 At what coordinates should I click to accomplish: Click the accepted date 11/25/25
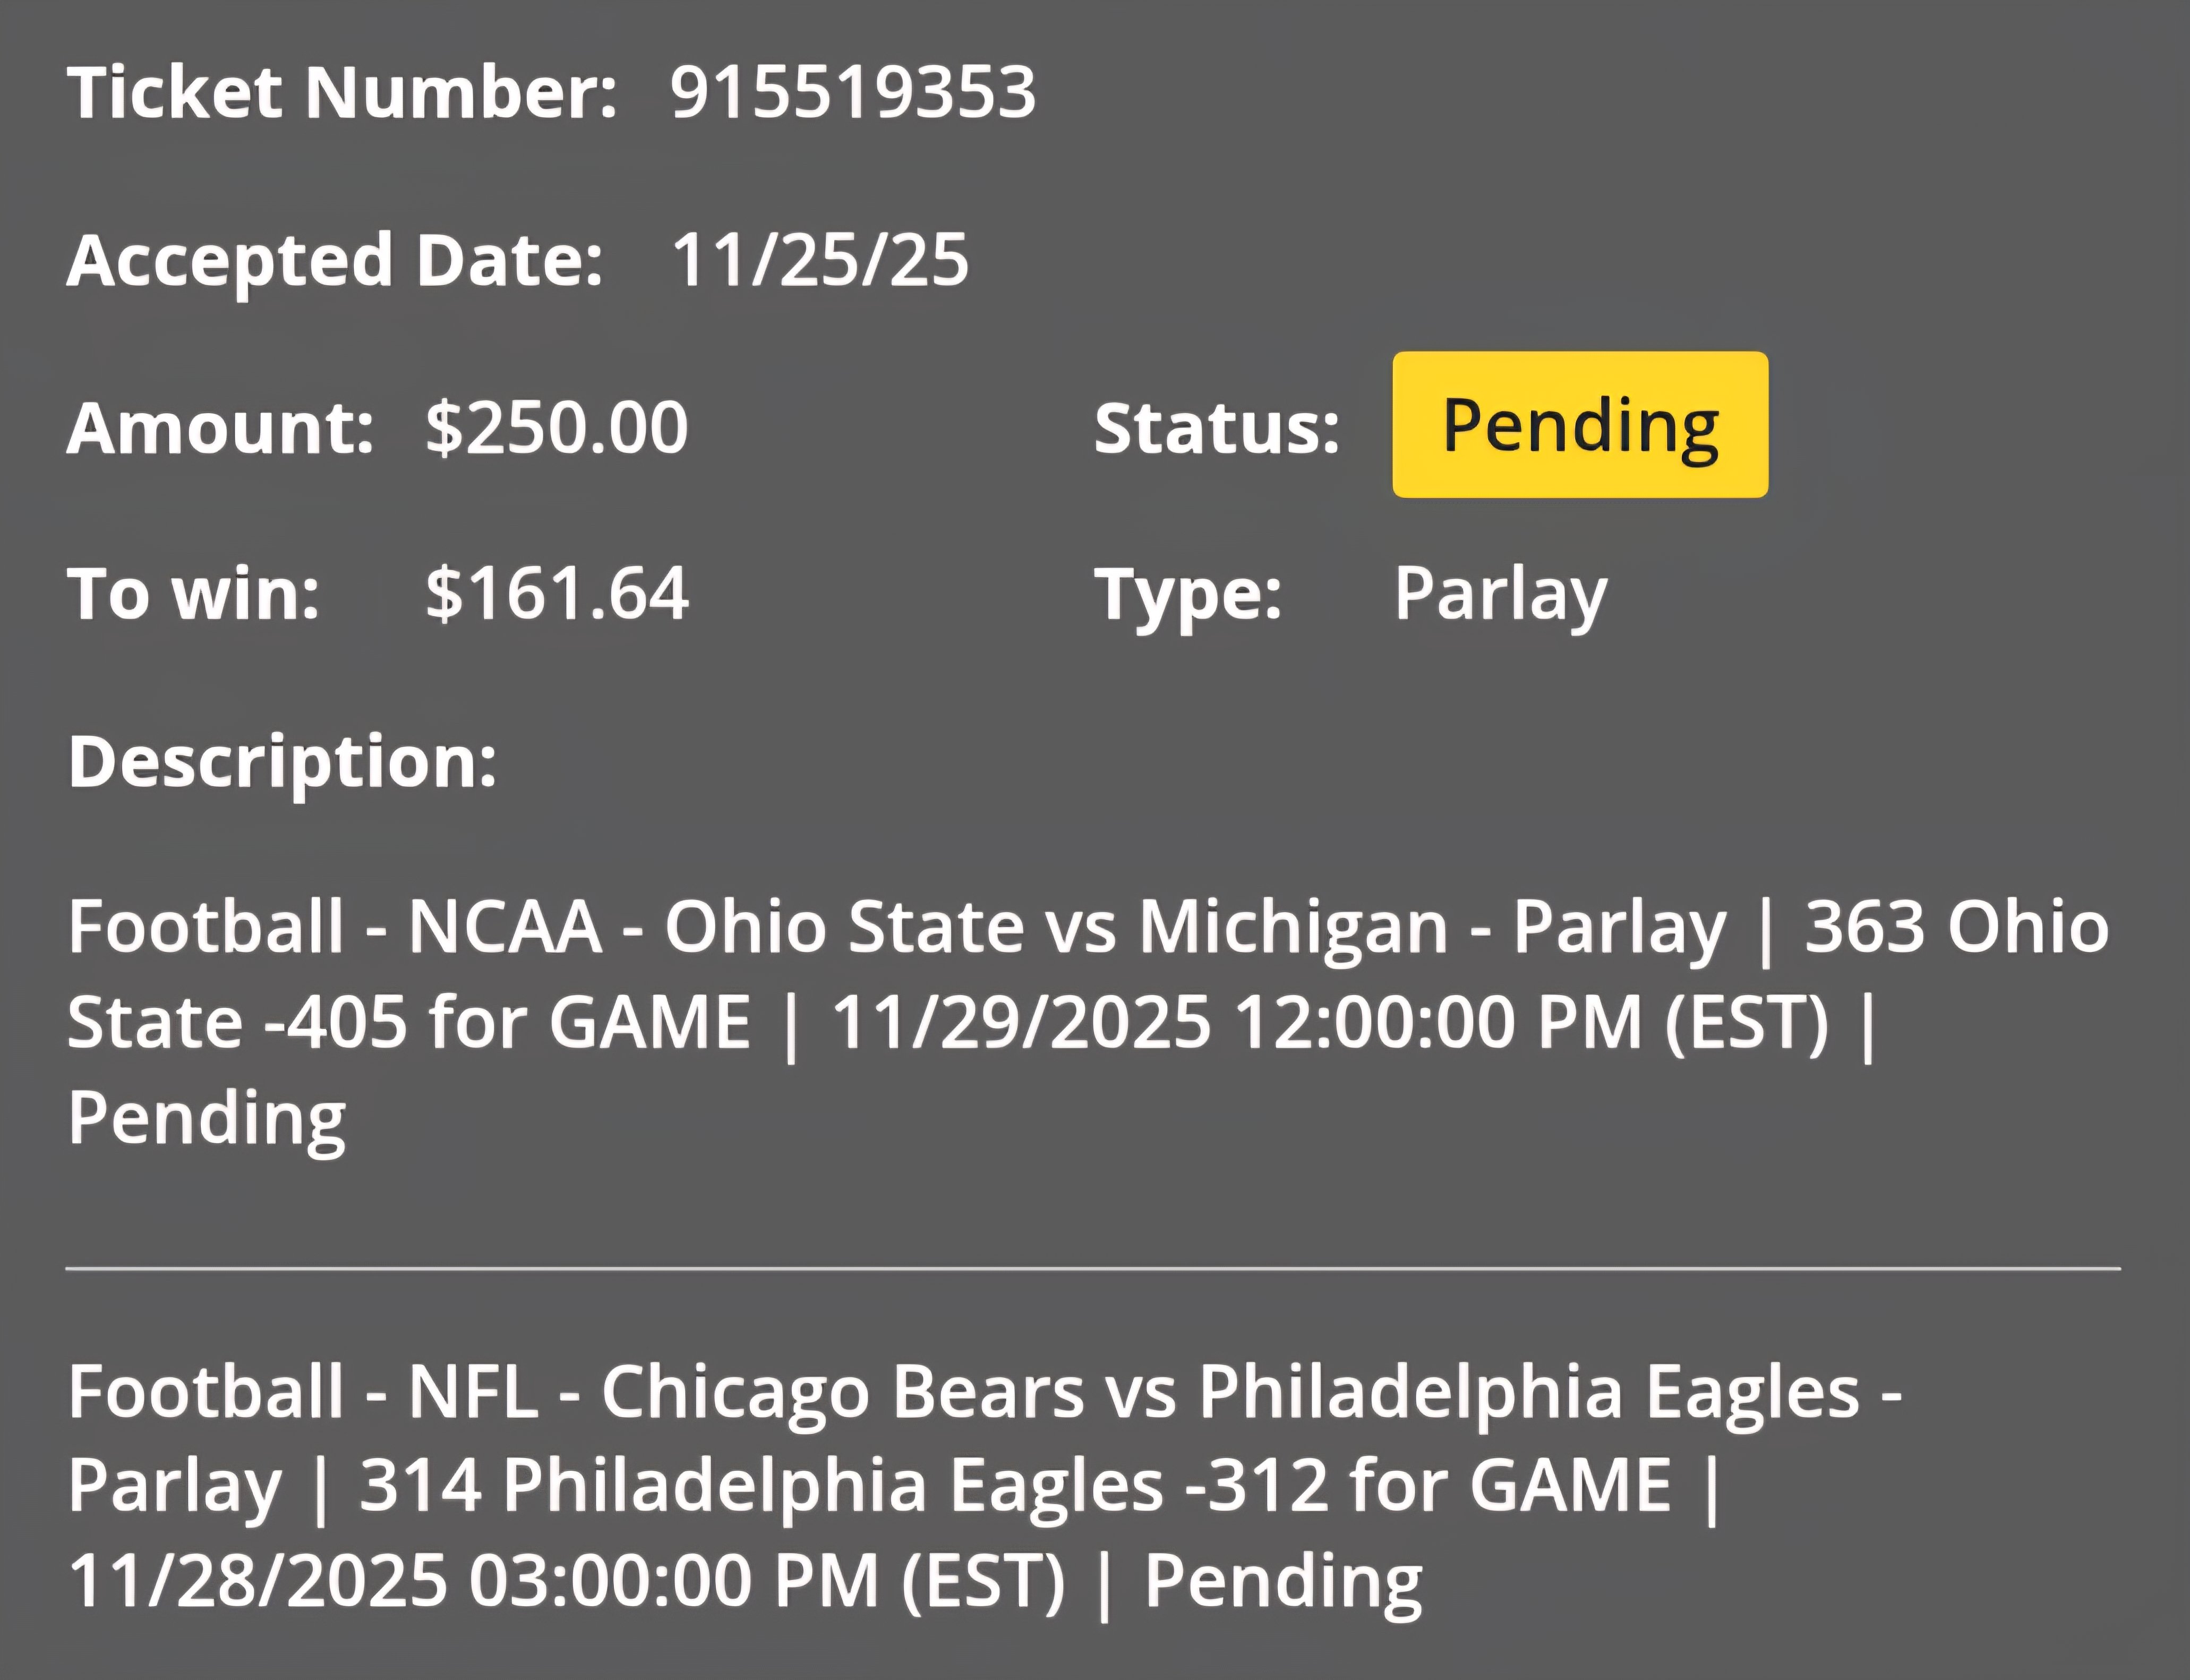(x=819, y=260)
